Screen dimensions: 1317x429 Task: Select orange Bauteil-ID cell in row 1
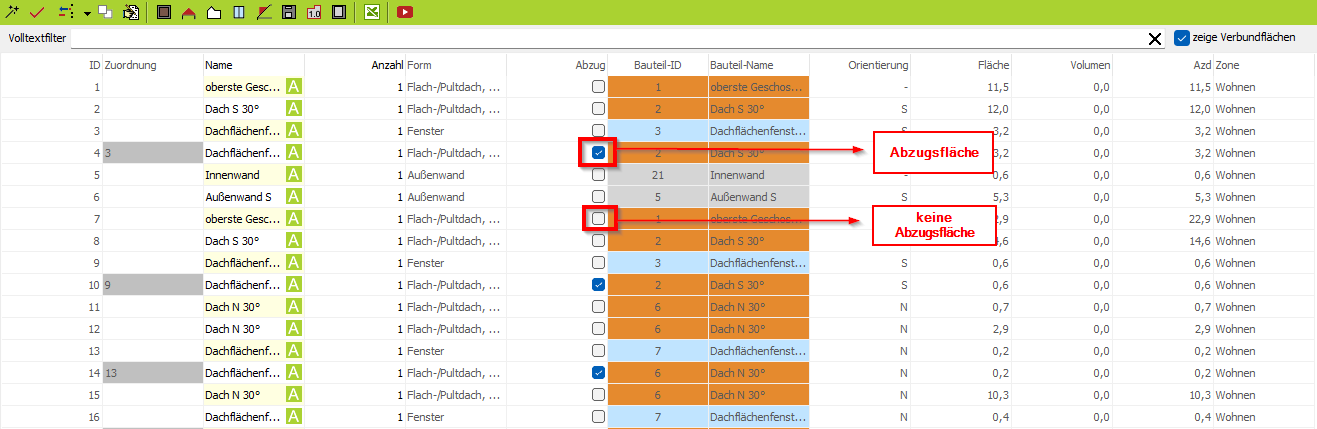click(x=658, y=87)
